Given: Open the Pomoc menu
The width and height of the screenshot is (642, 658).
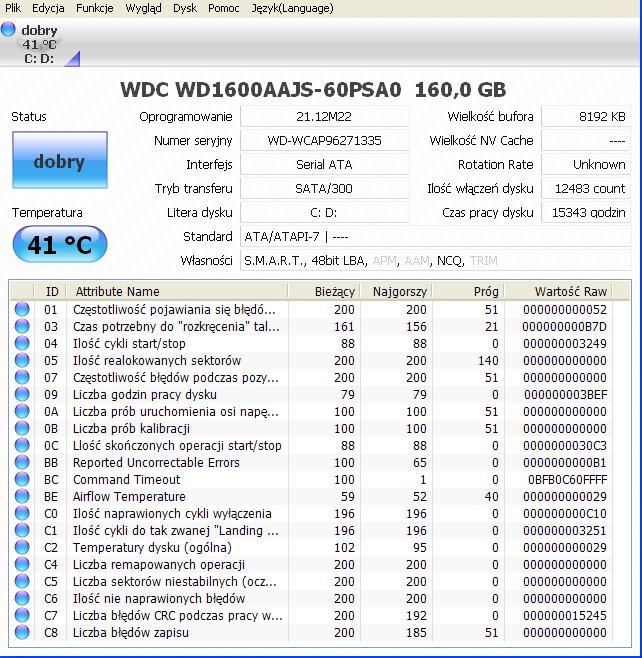Looking at the screenshot, I should click(224, 8).
